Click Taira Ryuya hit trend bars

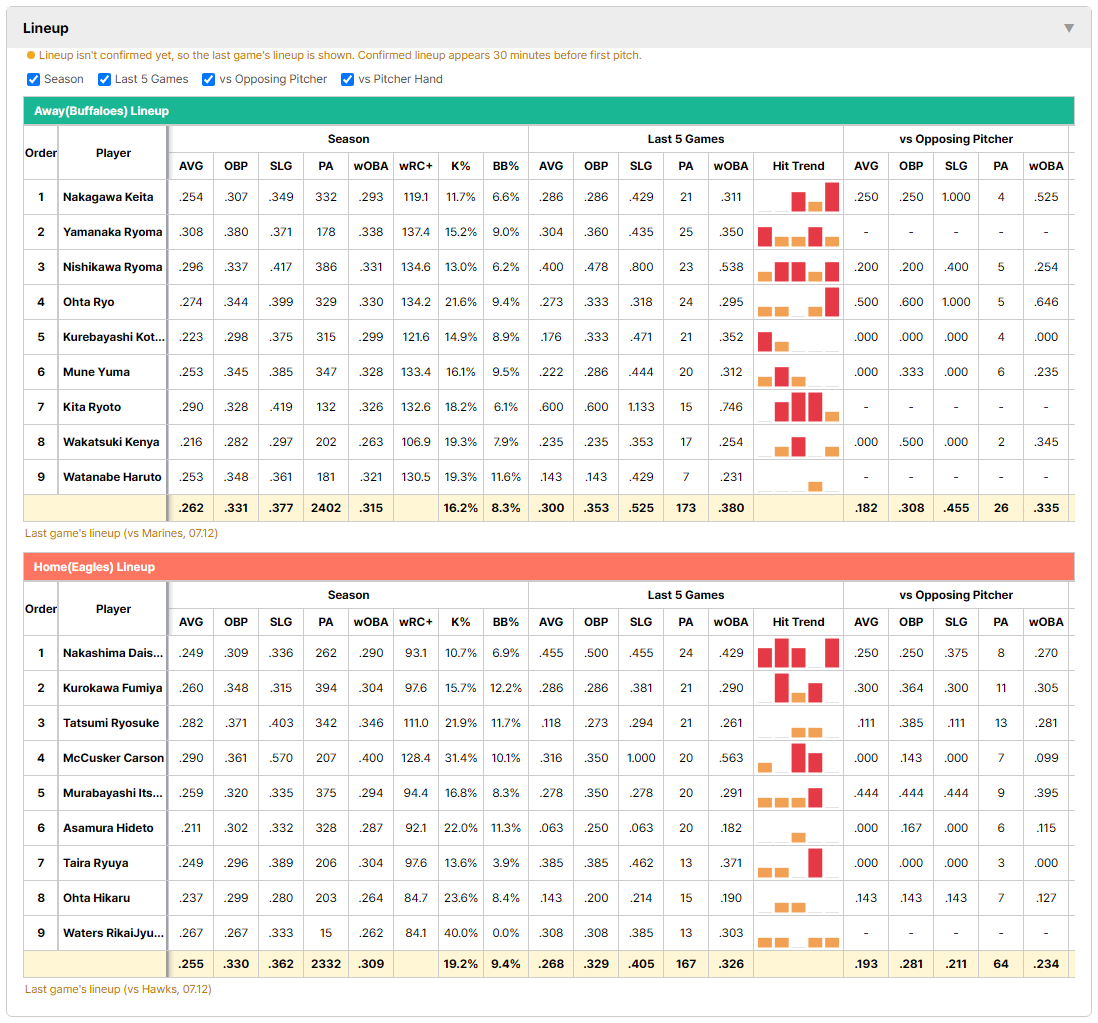(798, 863)
